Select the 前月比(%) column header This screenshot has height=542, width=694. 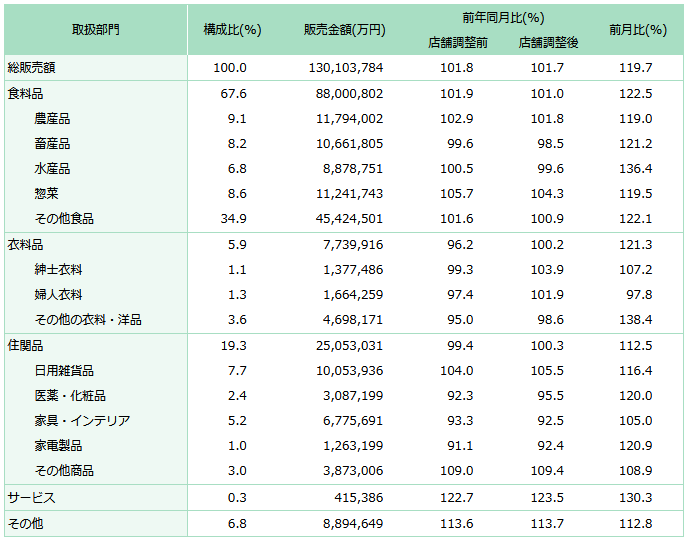pos(637,30)
